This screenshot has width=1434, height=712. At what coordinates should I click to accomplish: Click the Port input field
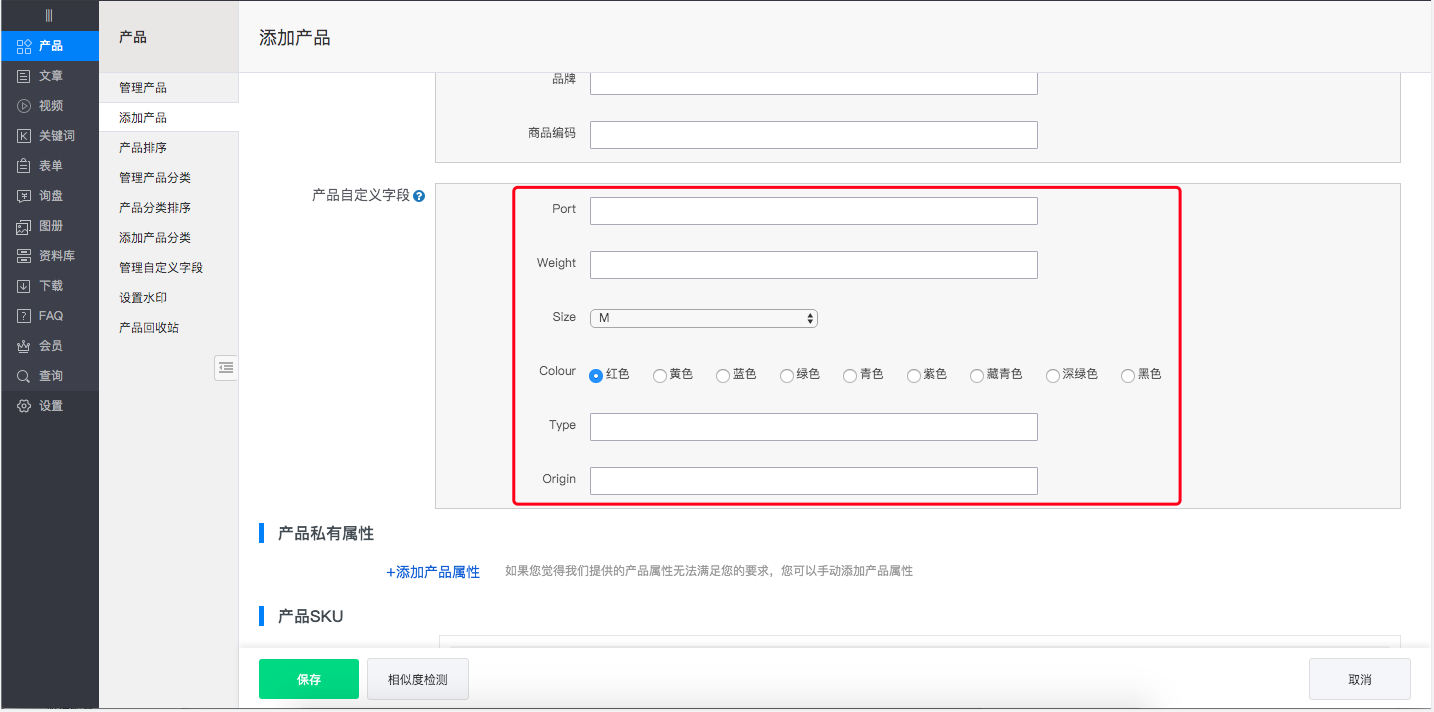(813, 211)
